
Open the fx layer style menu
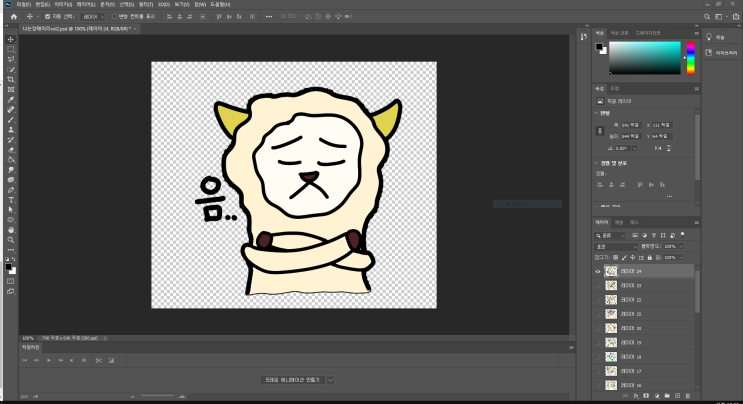click(x=636, y=396)
